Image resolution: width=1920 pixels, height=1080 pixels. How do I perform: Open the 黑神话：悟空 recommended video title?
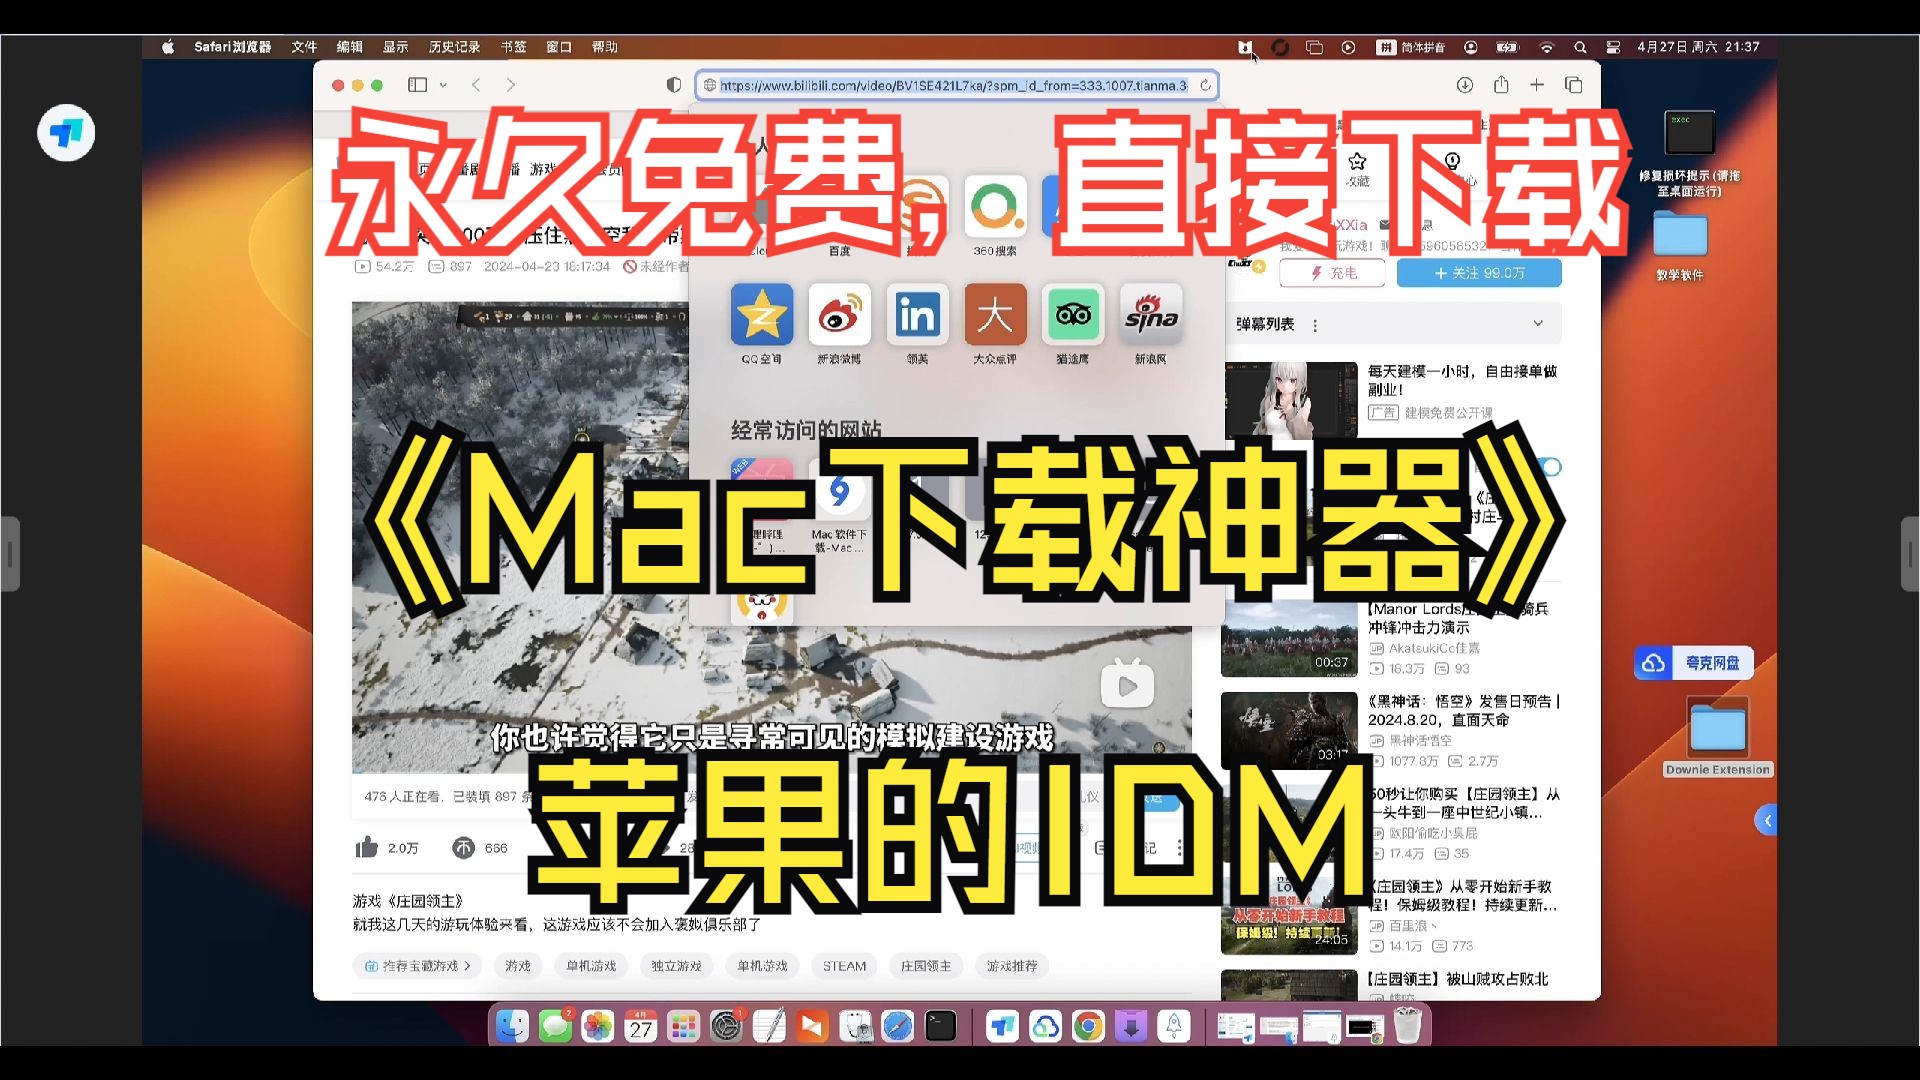click(x=1464, y=710)
